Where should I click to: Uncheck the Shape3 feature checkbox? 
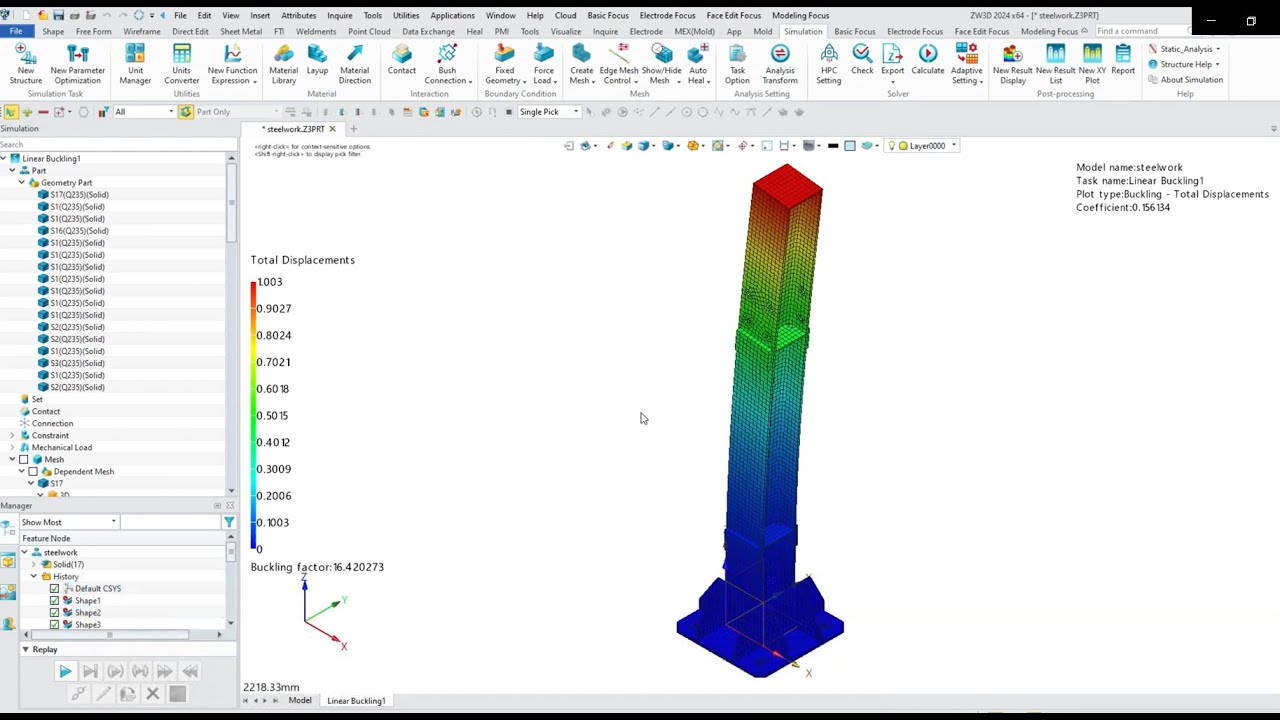(54, 625)
